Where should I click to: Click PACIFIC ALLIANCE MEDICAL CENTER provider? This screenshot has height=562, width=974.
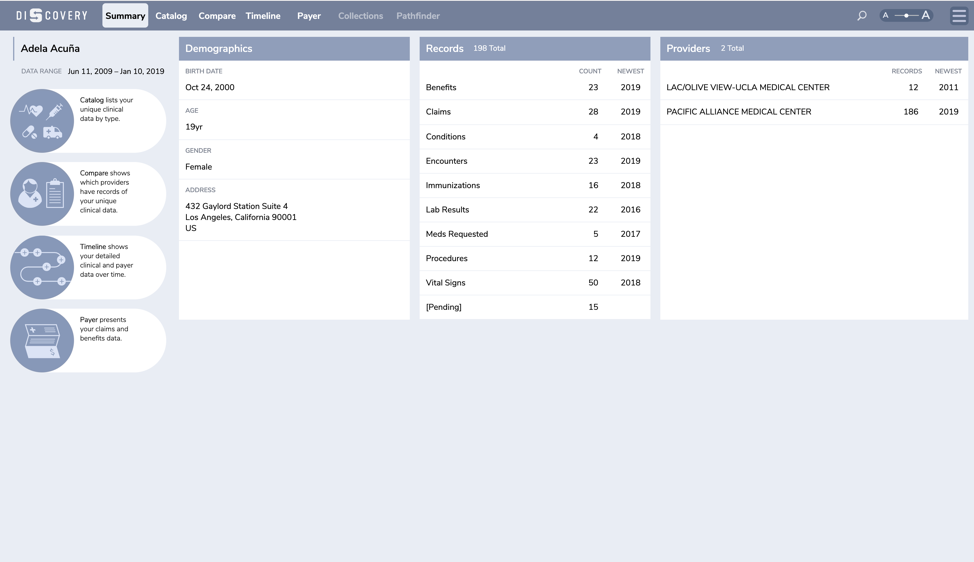click(x=739, y=112)
